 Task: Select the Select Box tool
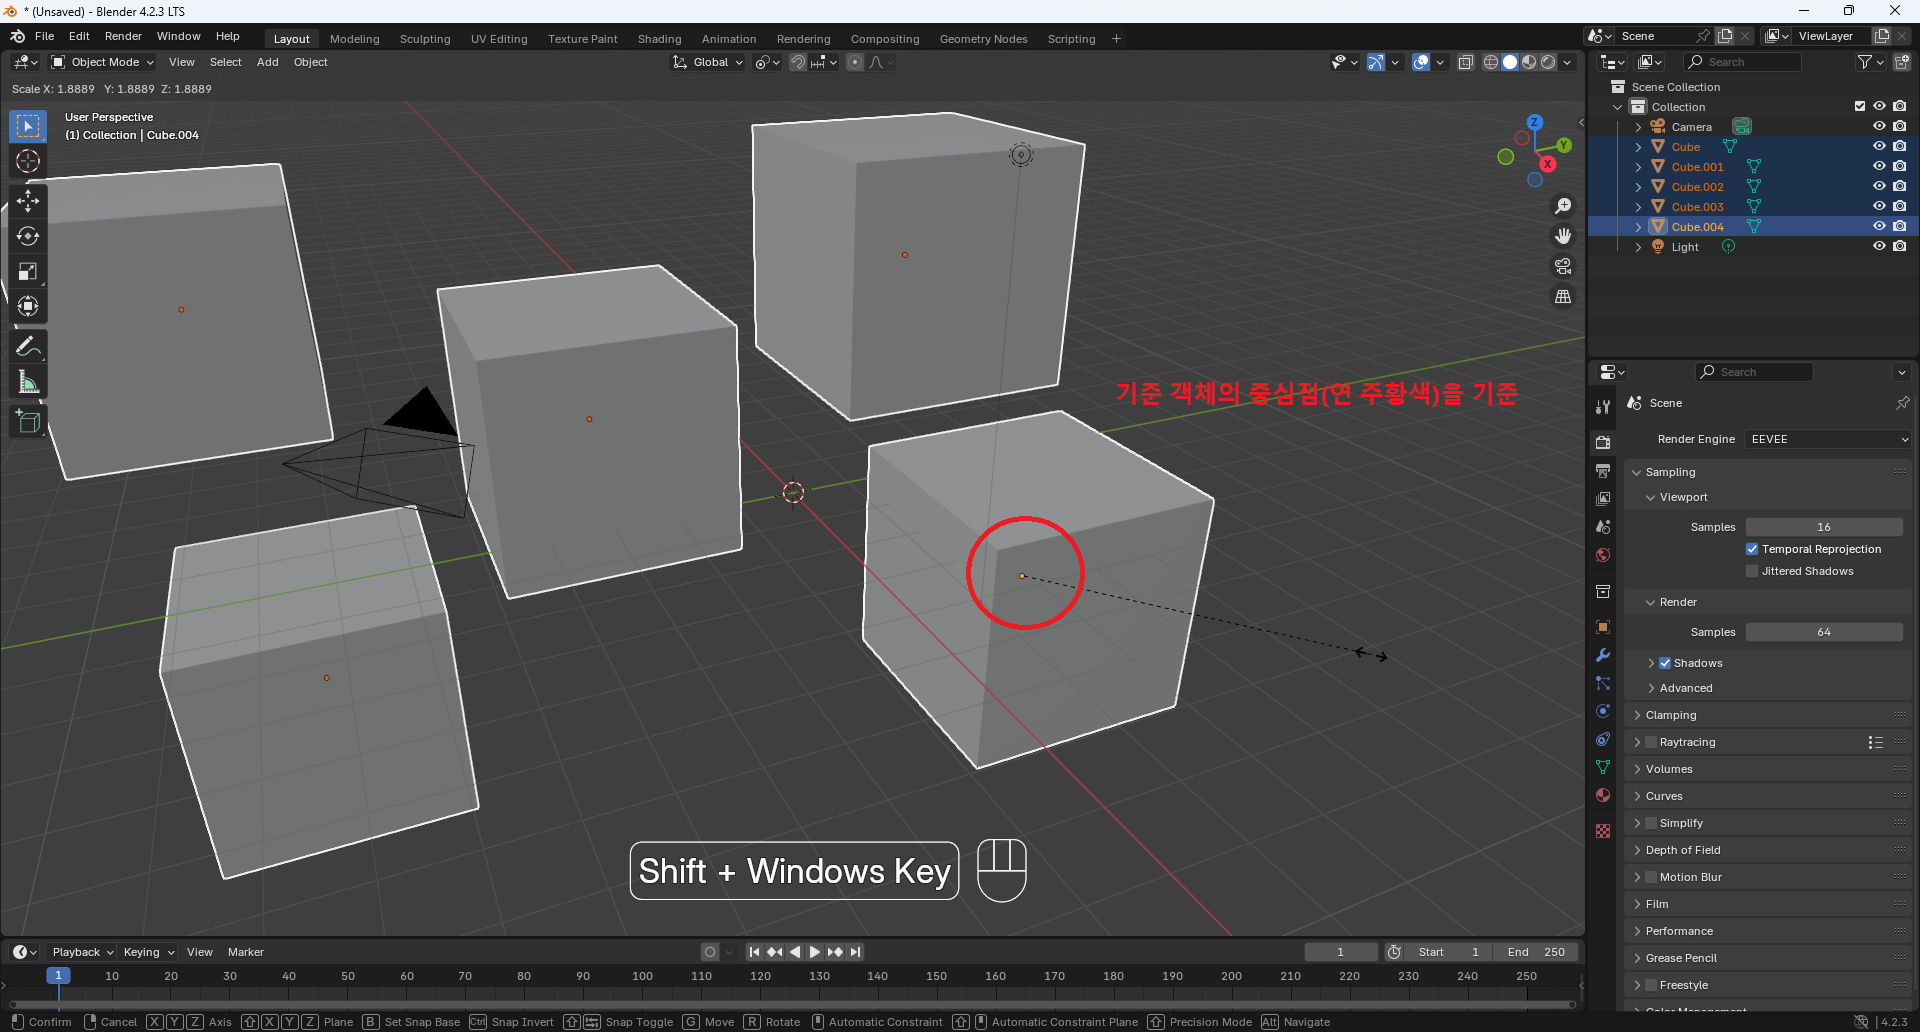pyautogui.click(x=28, y=126)
